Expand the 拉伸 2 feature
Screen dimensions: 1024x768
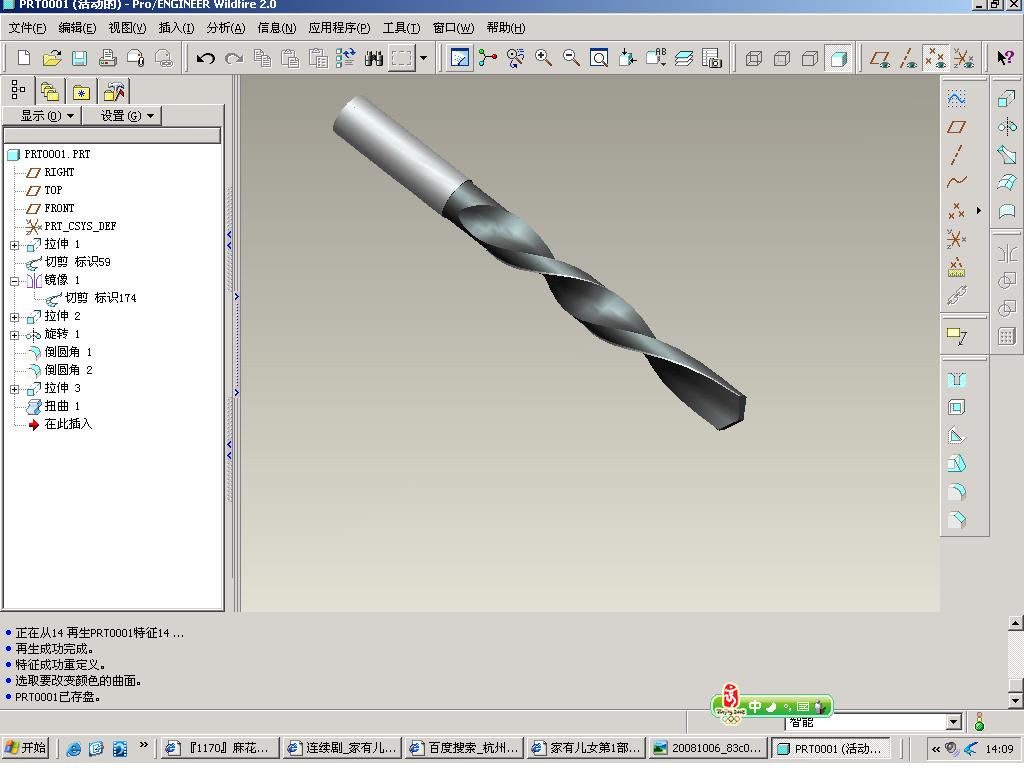coord(14,317)
